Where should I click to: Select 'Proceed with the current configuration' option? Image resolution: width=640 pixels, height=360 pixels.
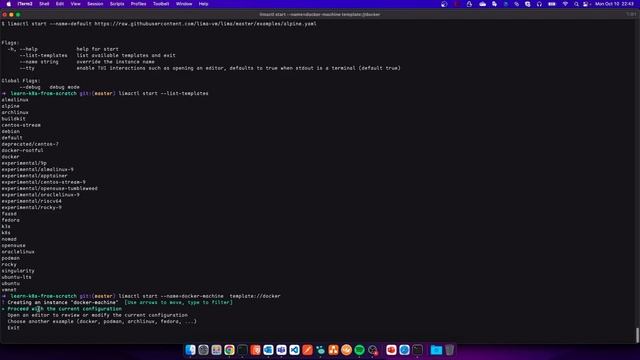coord(64,309)
